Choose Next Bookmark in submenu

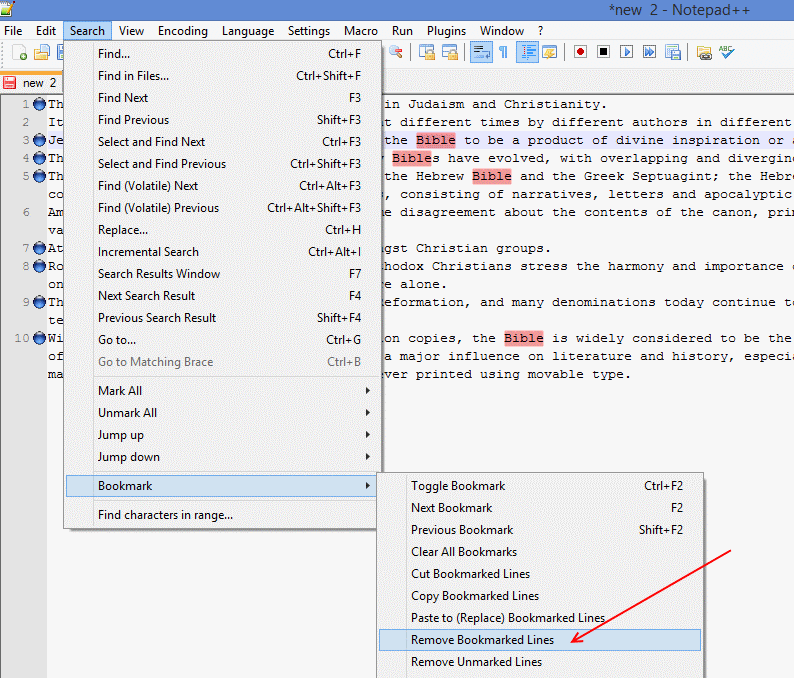540,508
